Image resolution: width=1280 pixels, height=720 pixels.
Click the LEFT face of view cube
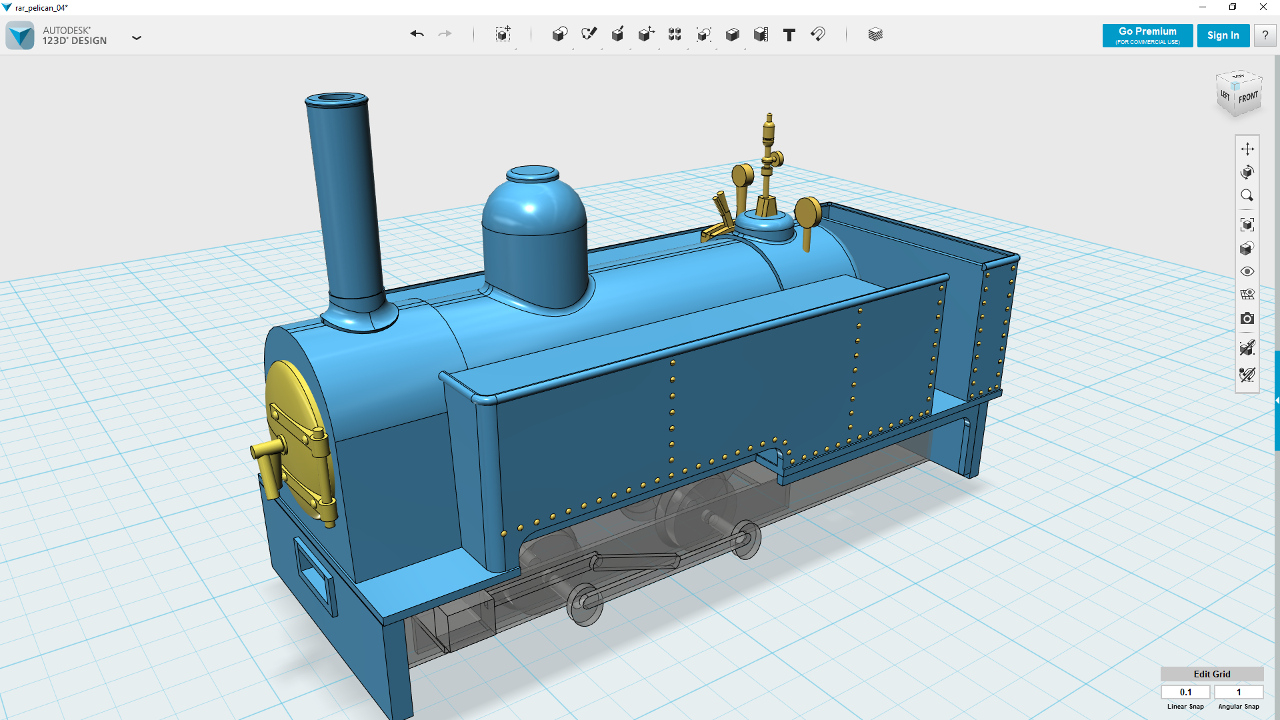click(1226, 96)
